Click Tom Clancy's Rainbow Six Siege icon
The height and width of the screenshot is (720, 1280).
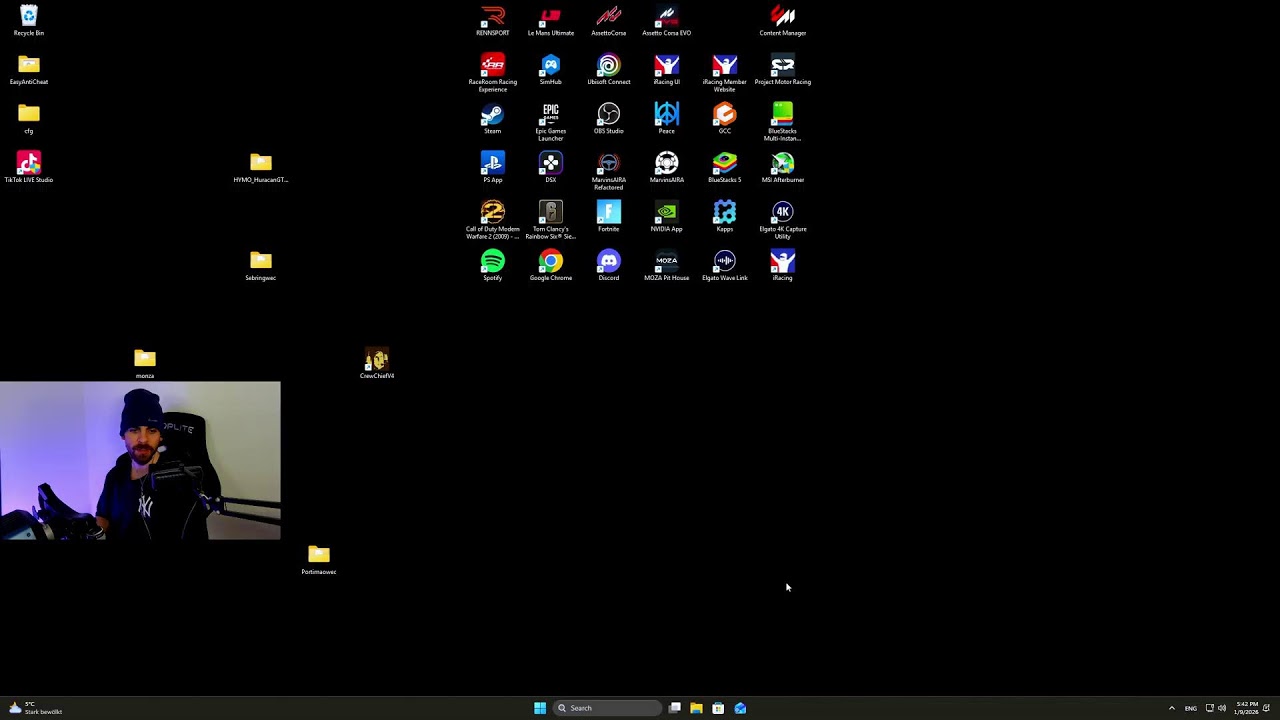[x=550, y=220]
